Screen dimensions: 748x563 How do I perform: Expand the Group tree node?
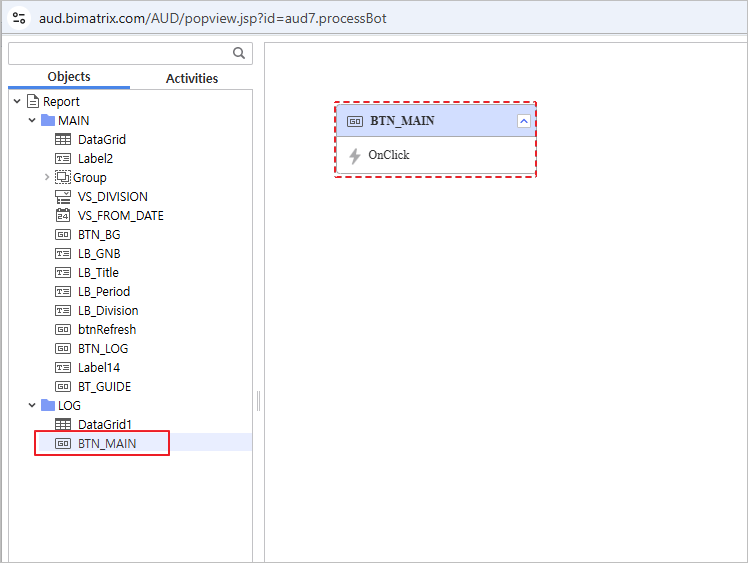[47, 178]
